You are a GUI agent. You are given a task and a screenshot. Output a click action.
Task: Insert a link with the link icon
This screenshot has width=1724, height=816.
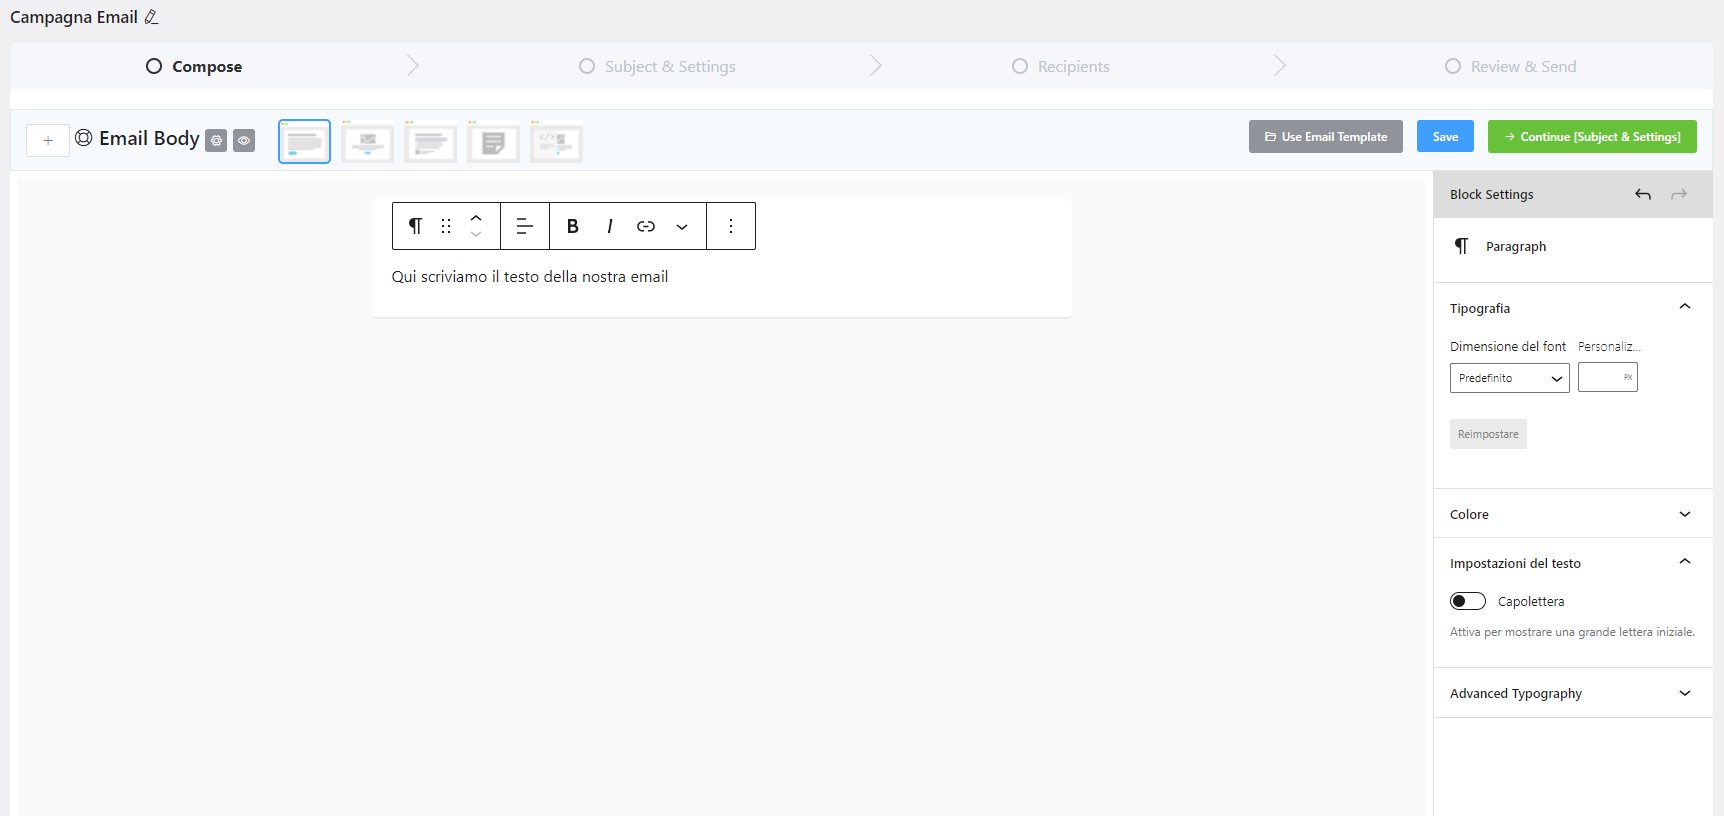[x=646, y=226]
